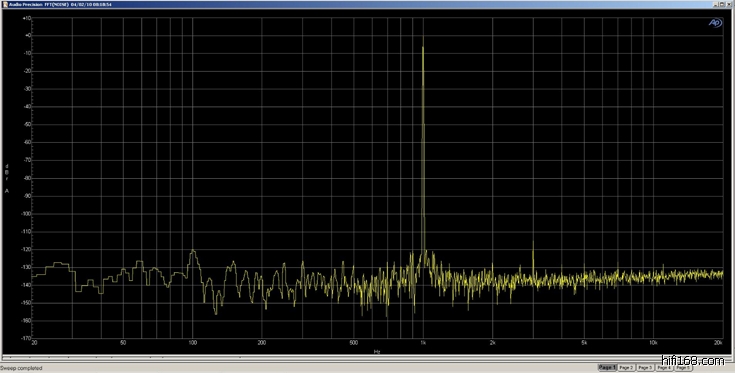Click the Audio Precision title bar icon
Screen dimensions: 735x373
pyautogui.click(x=5, y=5)
